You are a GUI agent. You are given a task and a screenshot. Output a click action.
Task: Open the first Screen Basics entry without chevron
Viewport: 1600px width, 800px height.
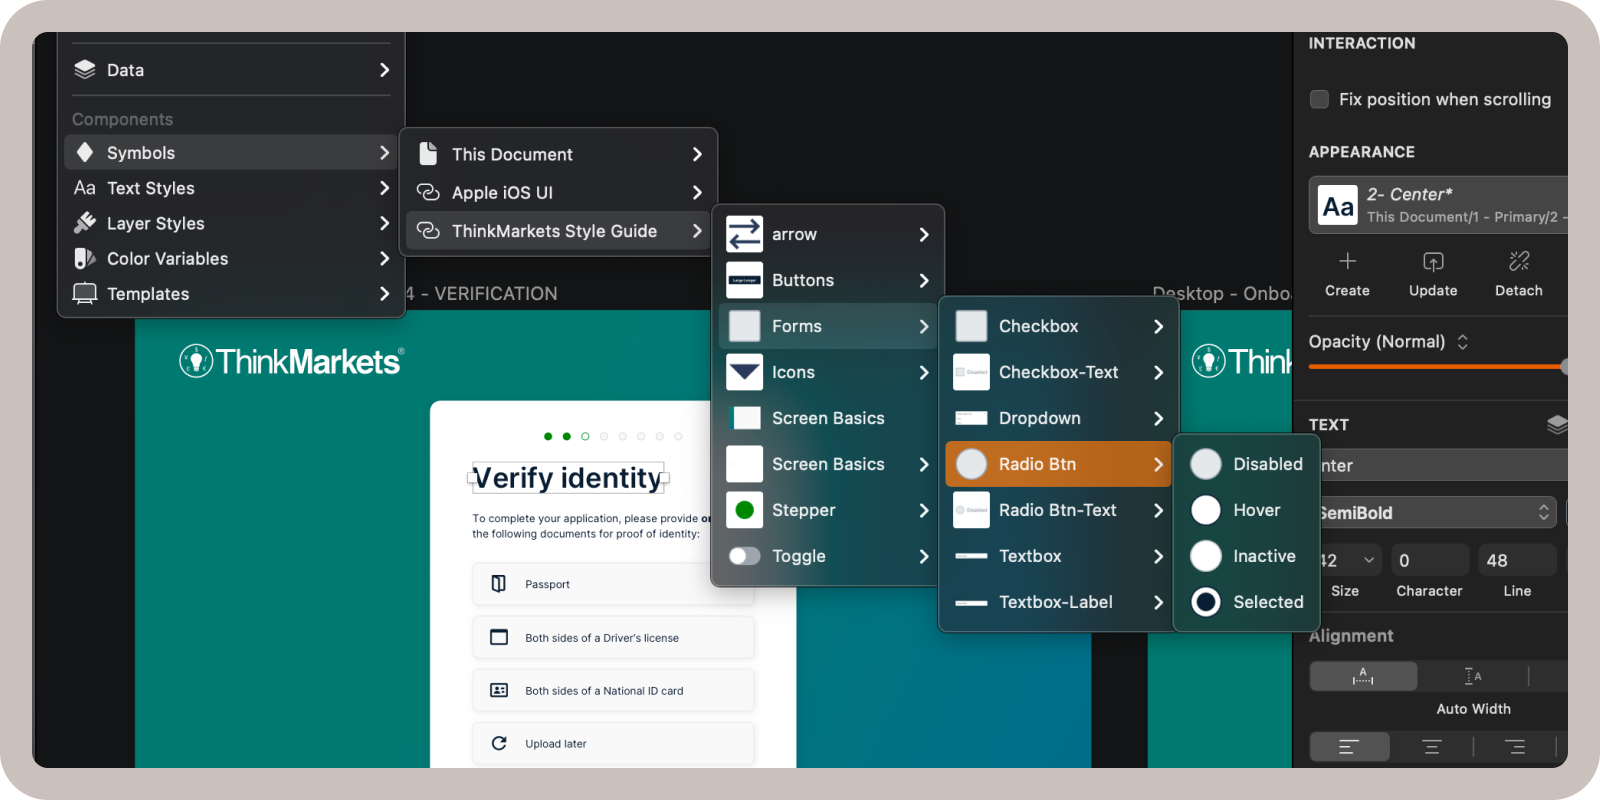827,418
